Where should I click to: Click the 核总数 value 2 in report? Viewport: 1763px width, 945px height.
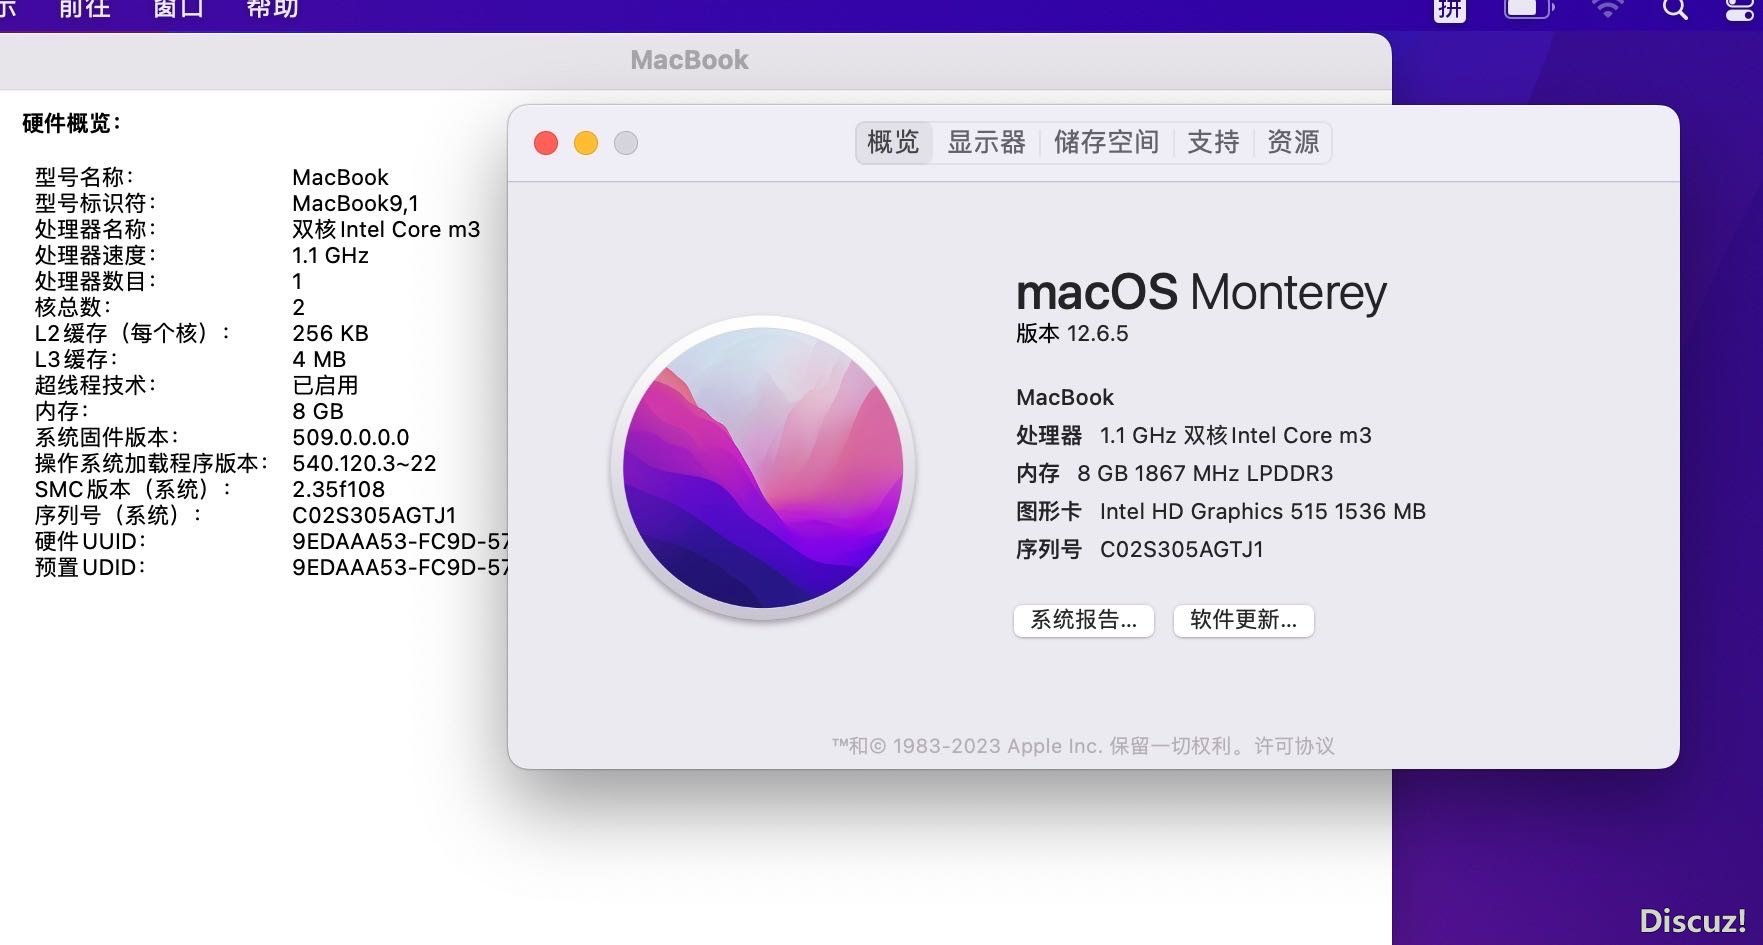pyautogui.click(x=298, y=307)
